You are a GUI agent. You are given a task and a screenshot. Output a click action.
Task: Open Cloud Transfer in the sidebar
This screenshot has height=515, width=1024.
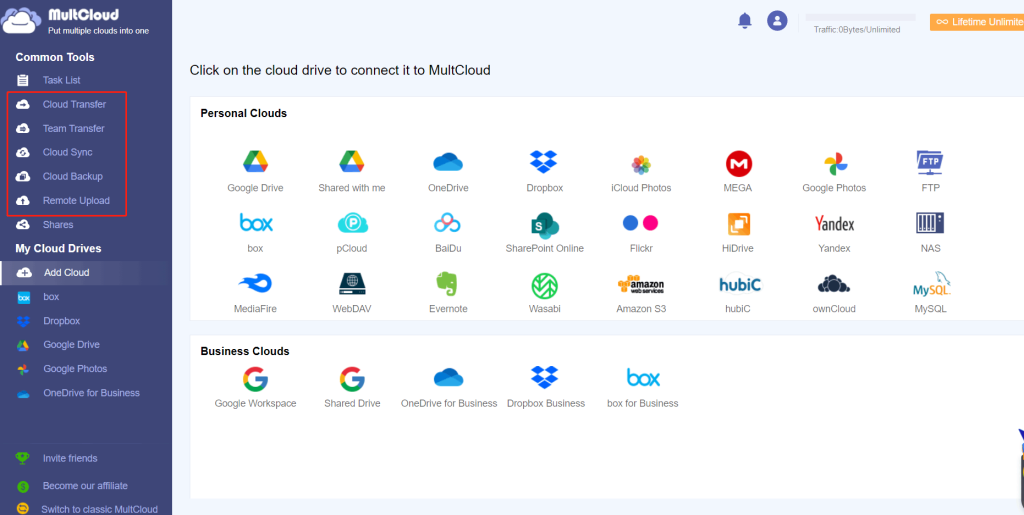pos(74,104)
